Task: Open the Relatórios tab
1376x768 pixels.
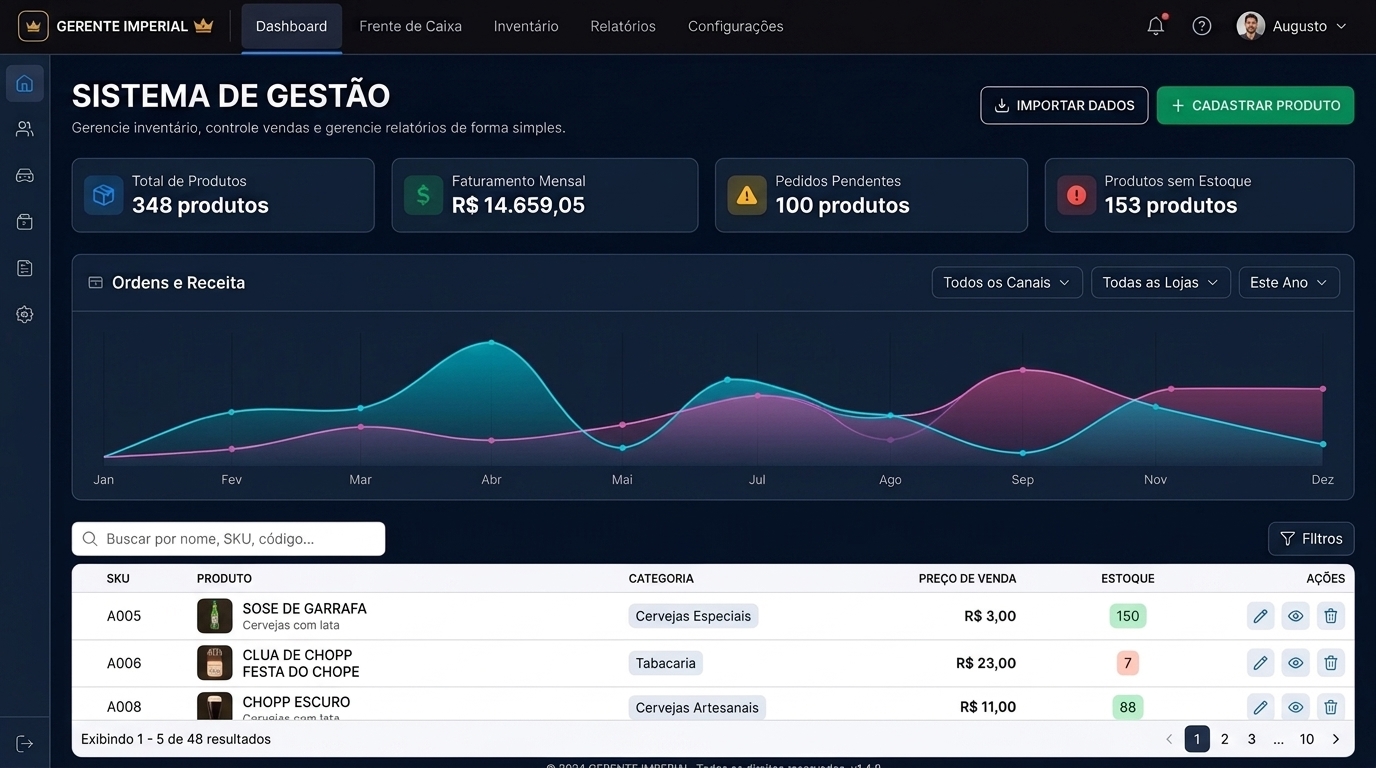Action: point(623,27)
